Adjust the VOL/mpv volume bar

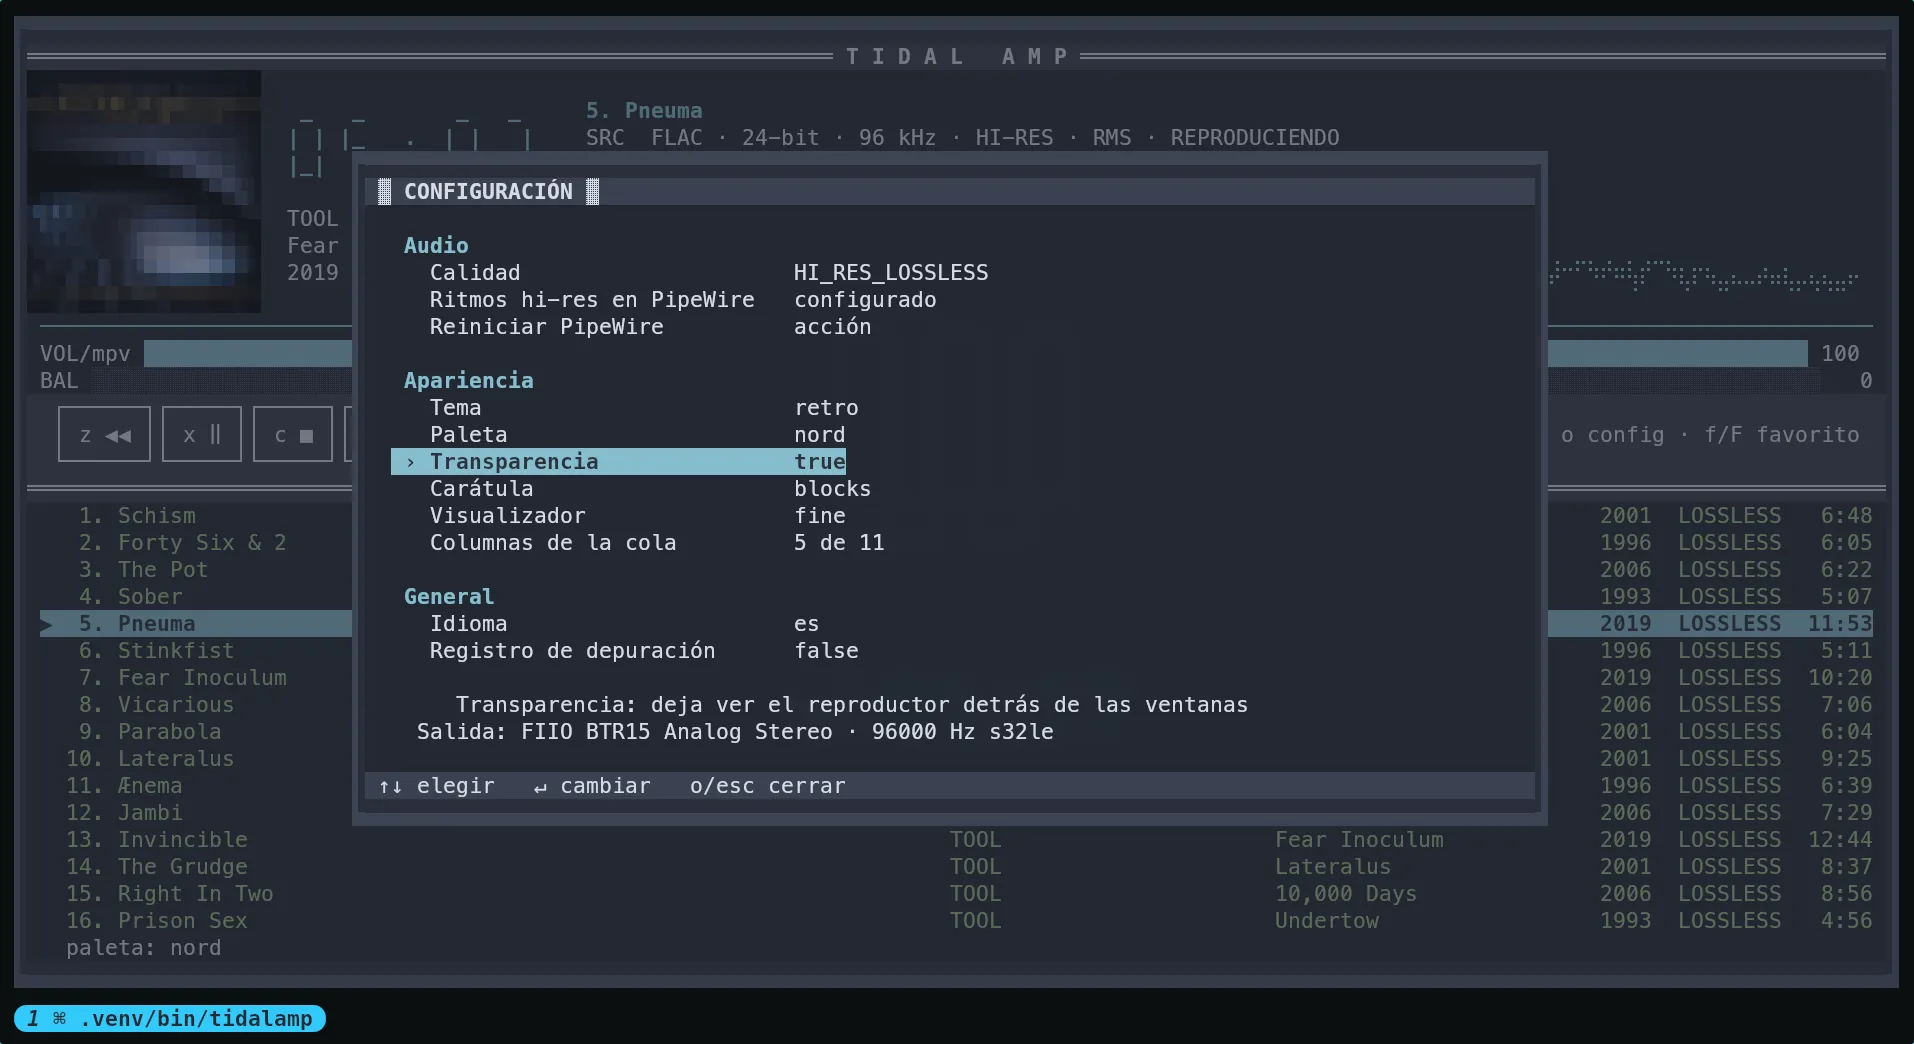[975, 353]
